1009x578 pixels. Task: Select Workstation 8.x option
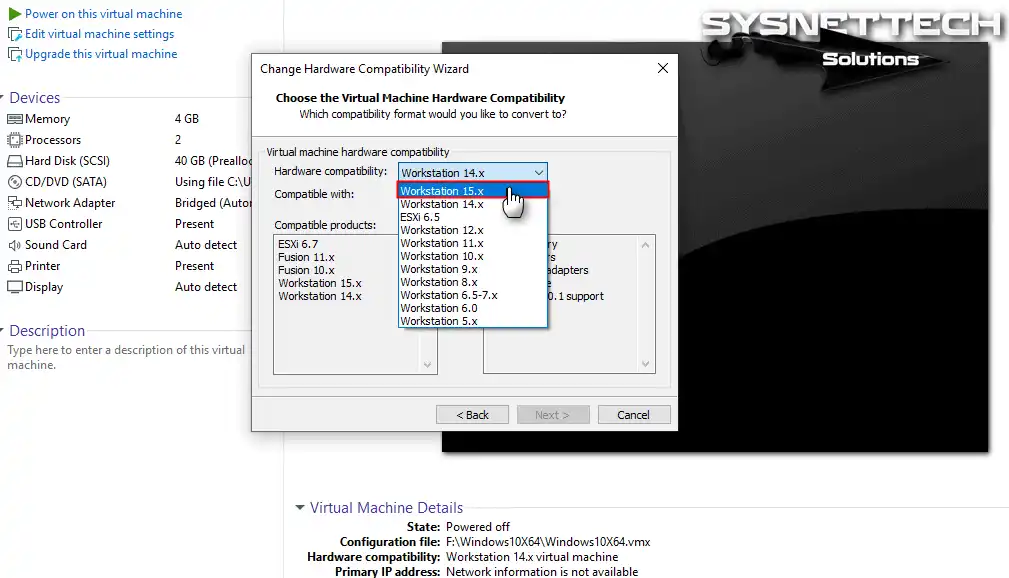[x=473, y=282]
